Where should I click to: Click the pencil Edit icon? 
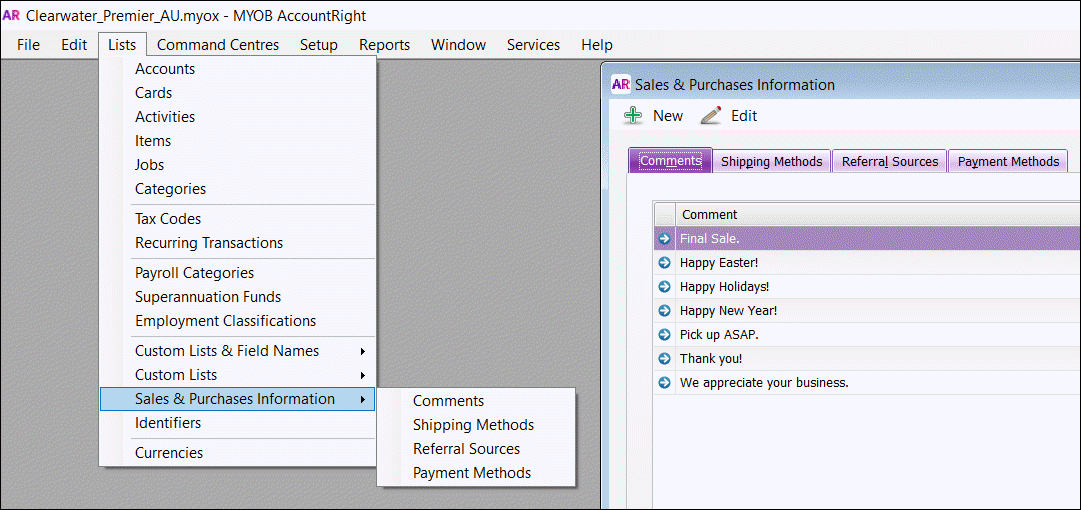711,116
